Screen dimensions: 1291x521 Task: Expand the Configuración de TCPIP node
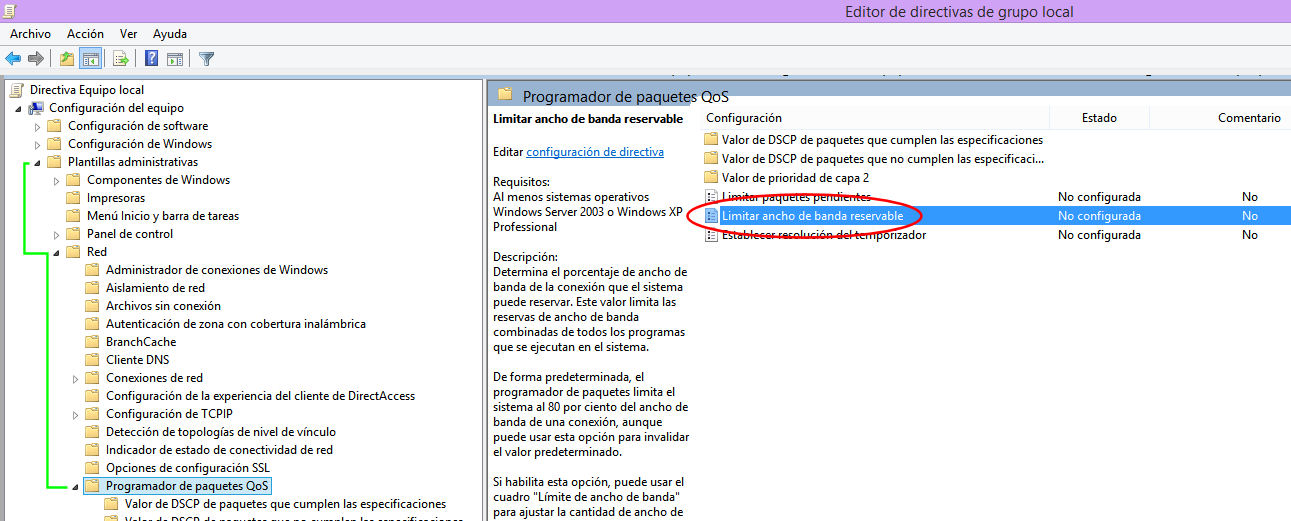(x=76, y=414)
